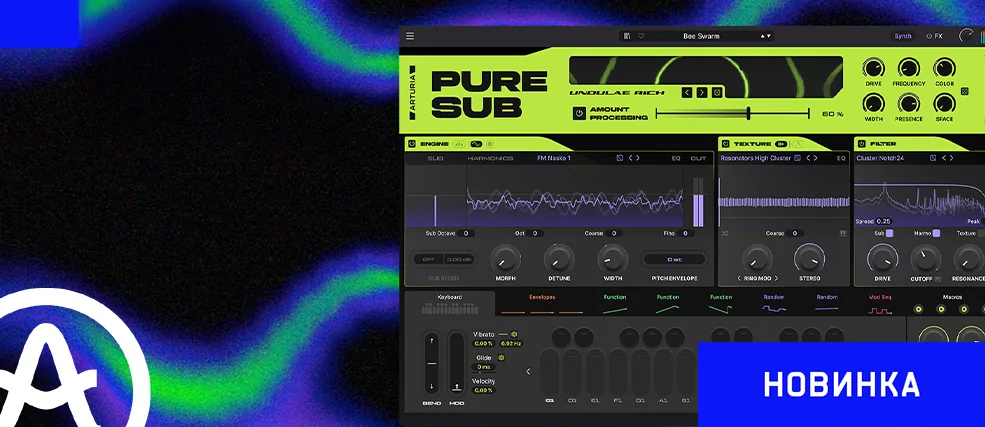Favorite the Bee Swarm preset with the heart

click(x=641, y=36)
